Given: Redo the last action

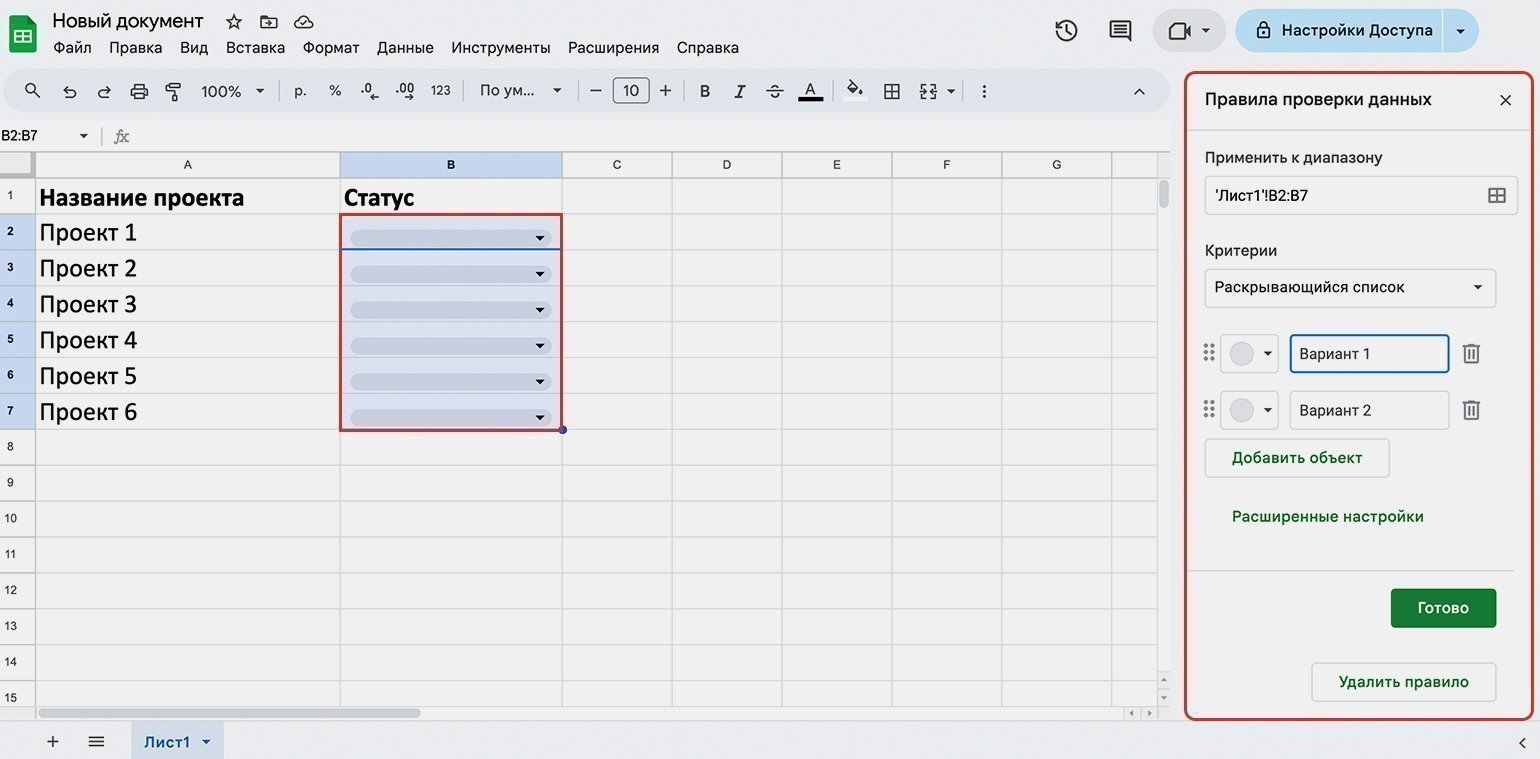Looking at the screenshot, I should click(104, 91).
